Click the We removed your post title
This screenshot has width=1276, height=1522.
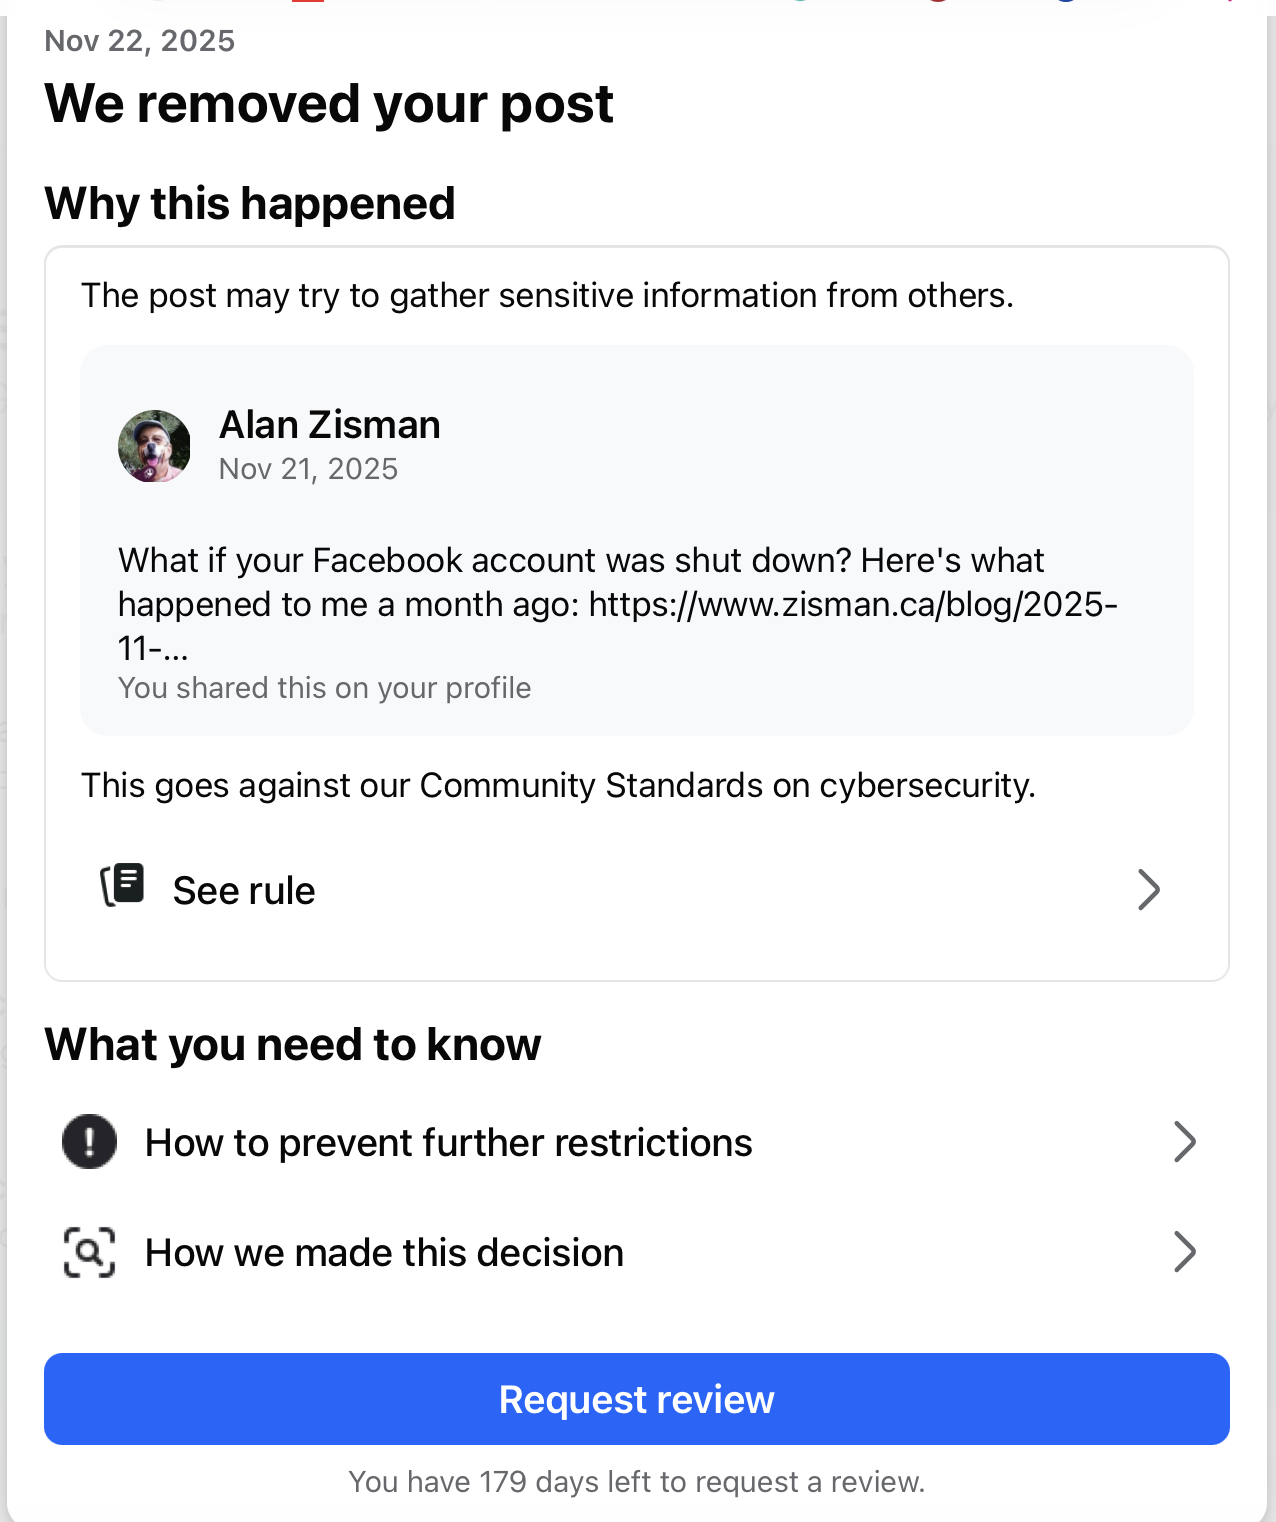pyautogui.click(x=330, y=102)
